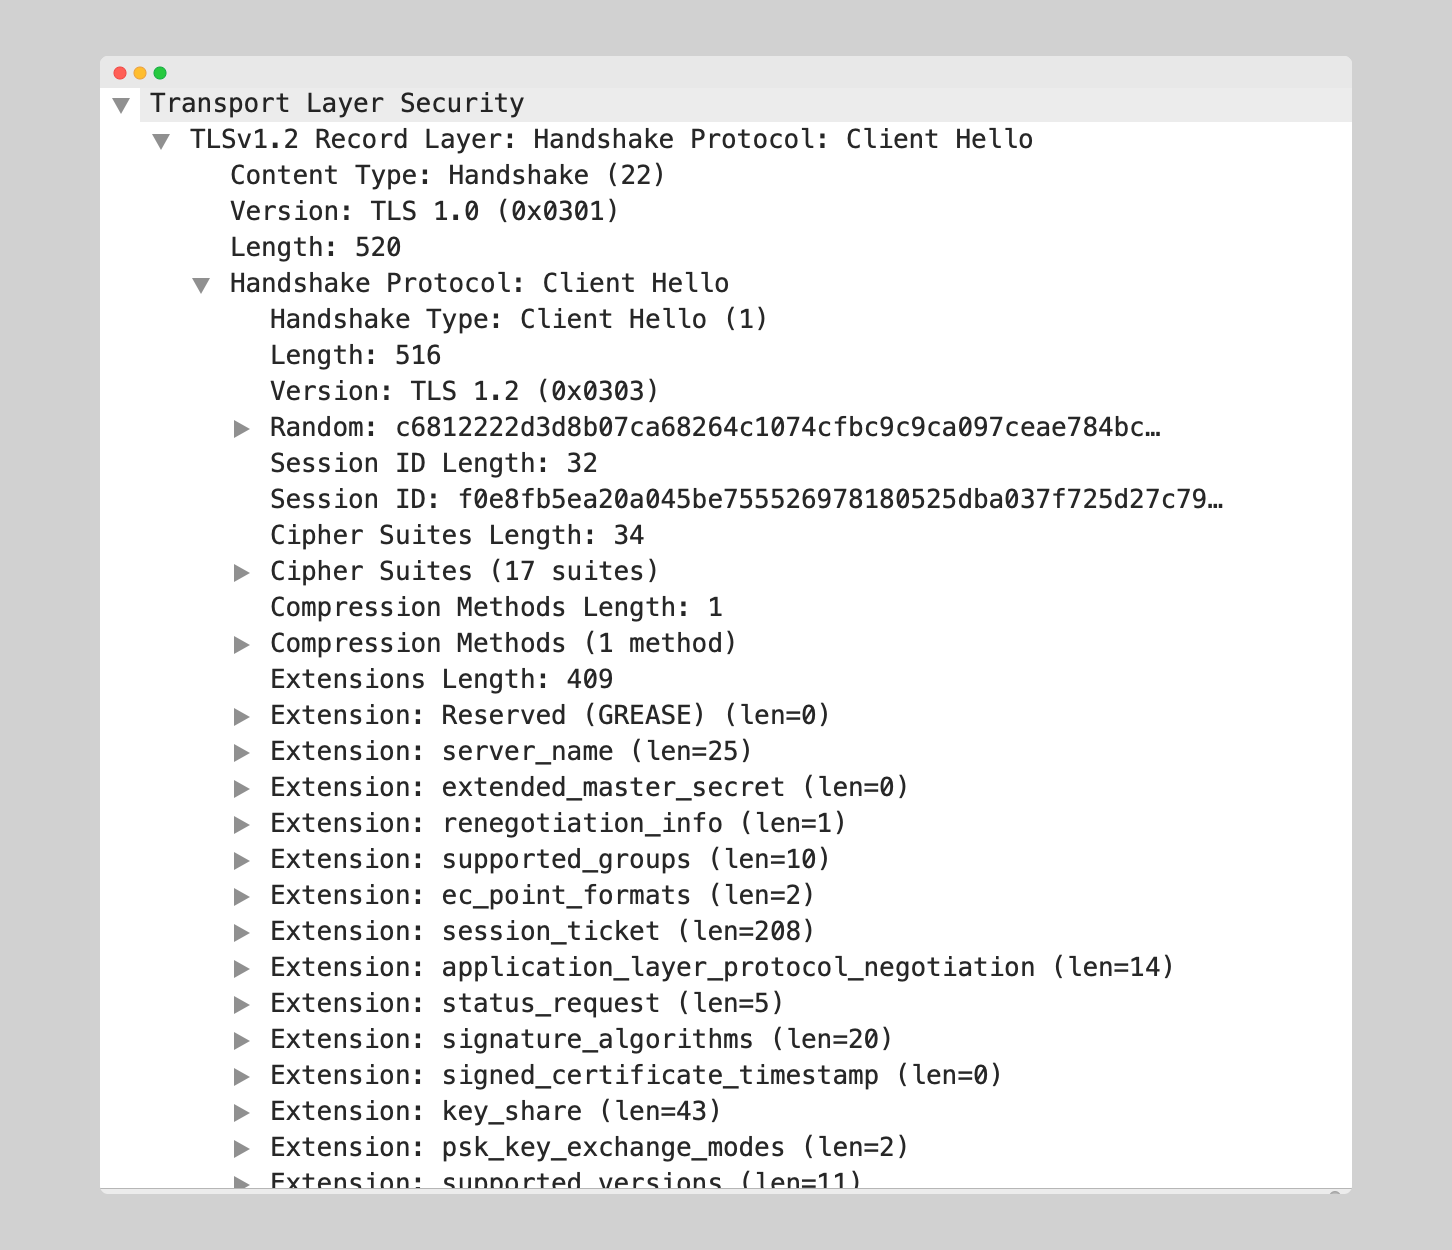1452x1250 pixels.
Task: Expand the ec_point_formats extension
Action: [x=243, y=896]
